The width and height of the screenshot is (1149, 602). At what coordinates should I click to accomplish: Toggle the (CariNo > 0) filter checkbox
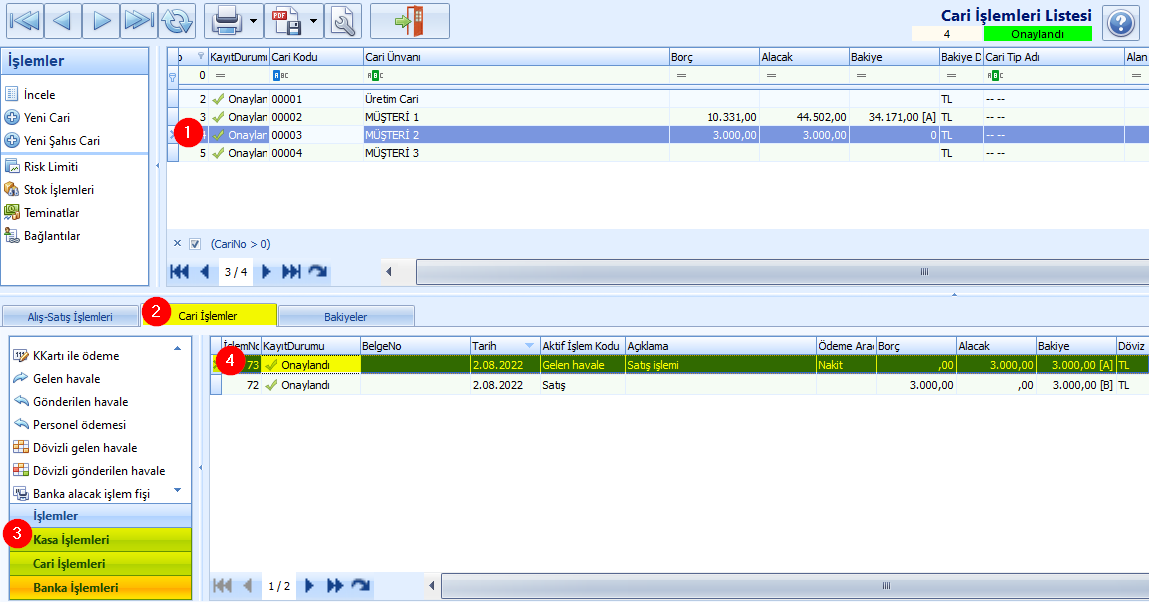click(x=195, y=244)
